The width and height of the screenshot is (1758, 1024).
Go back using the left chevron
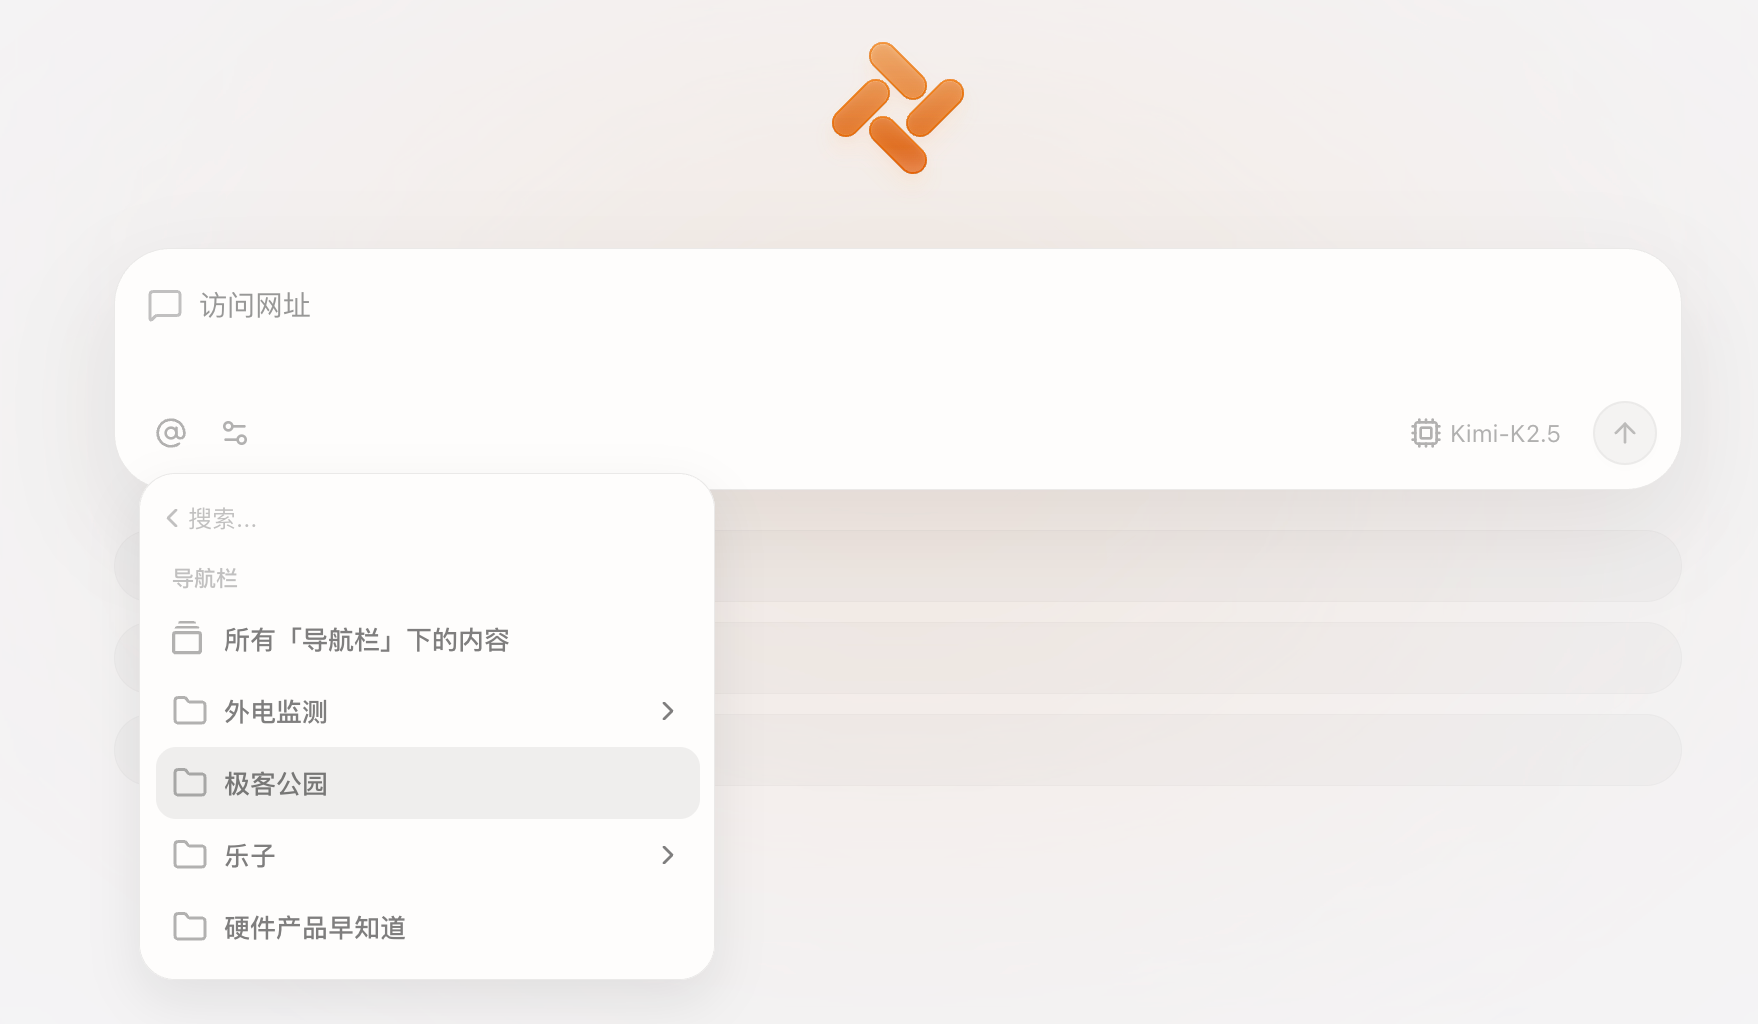[172, 518]
